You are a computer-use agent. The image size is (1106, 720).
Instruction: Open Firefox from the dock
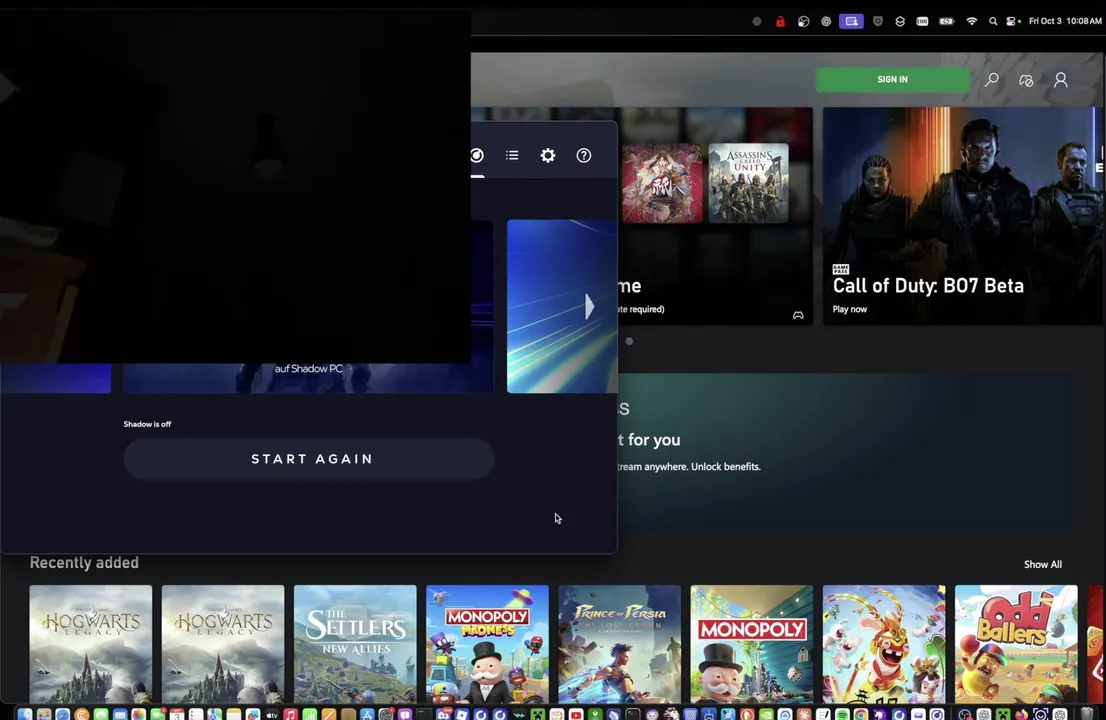pyautogui.click(x=1021, y=714)
